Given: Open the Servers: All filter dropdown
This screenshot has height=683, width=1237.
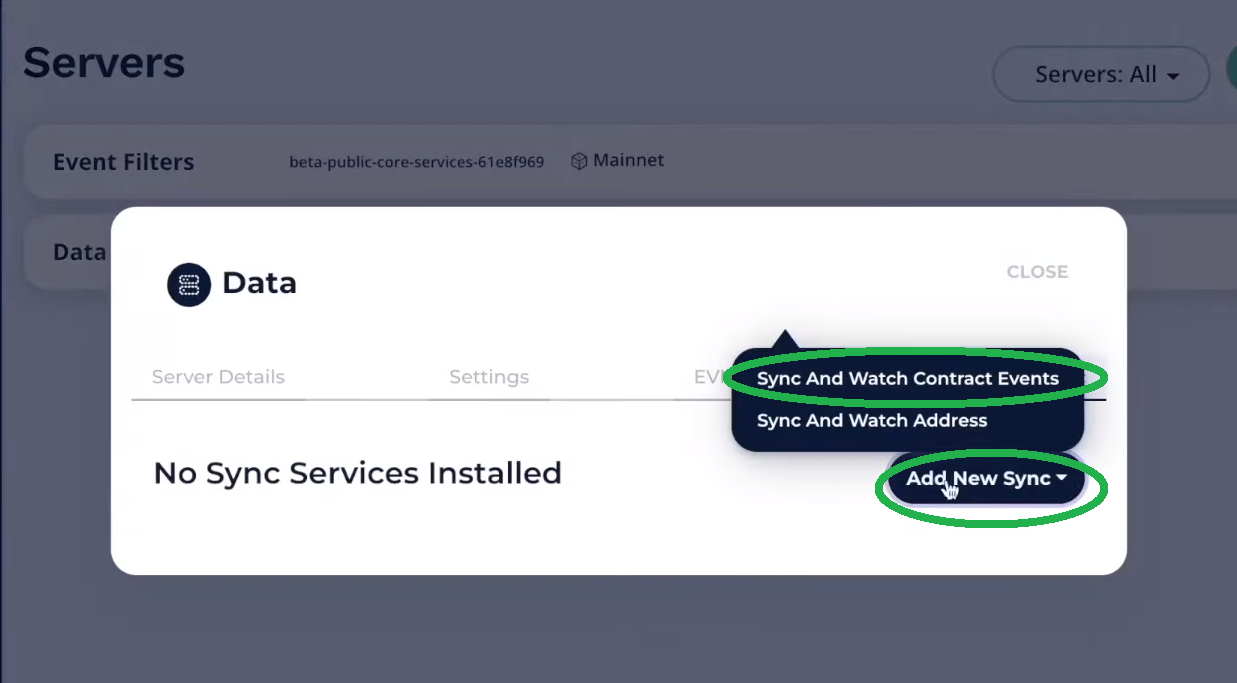Looking at the screenshot, I should point(1101,74).
